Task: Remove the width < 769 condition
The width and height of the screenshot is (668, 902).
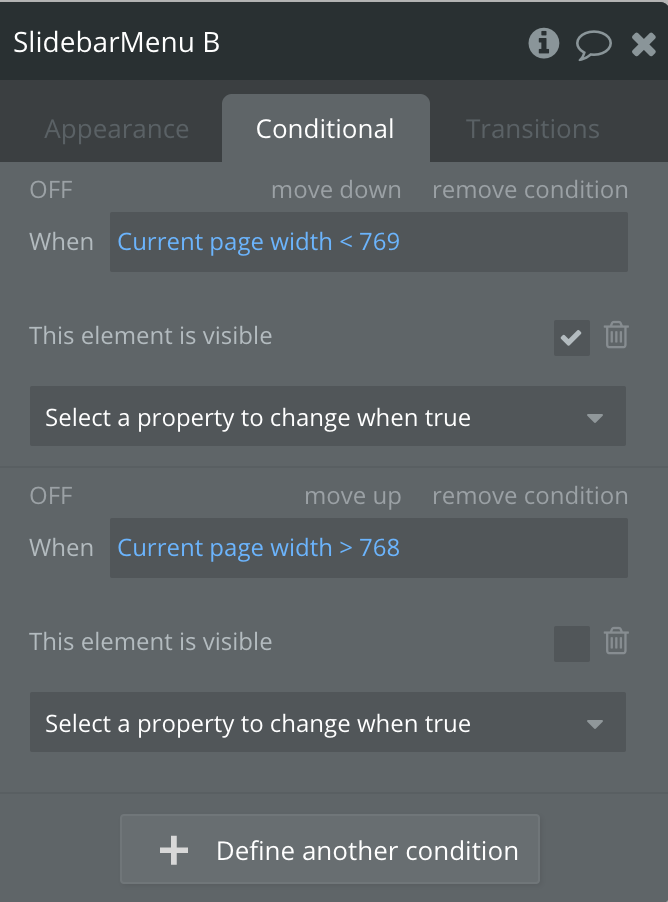Action: tap(530, 190)
